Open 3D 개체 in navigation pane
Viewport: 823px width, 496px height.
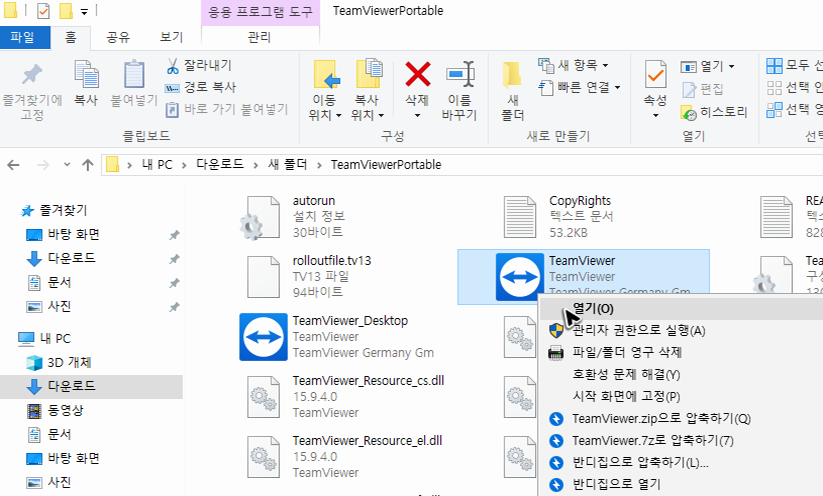69,363
